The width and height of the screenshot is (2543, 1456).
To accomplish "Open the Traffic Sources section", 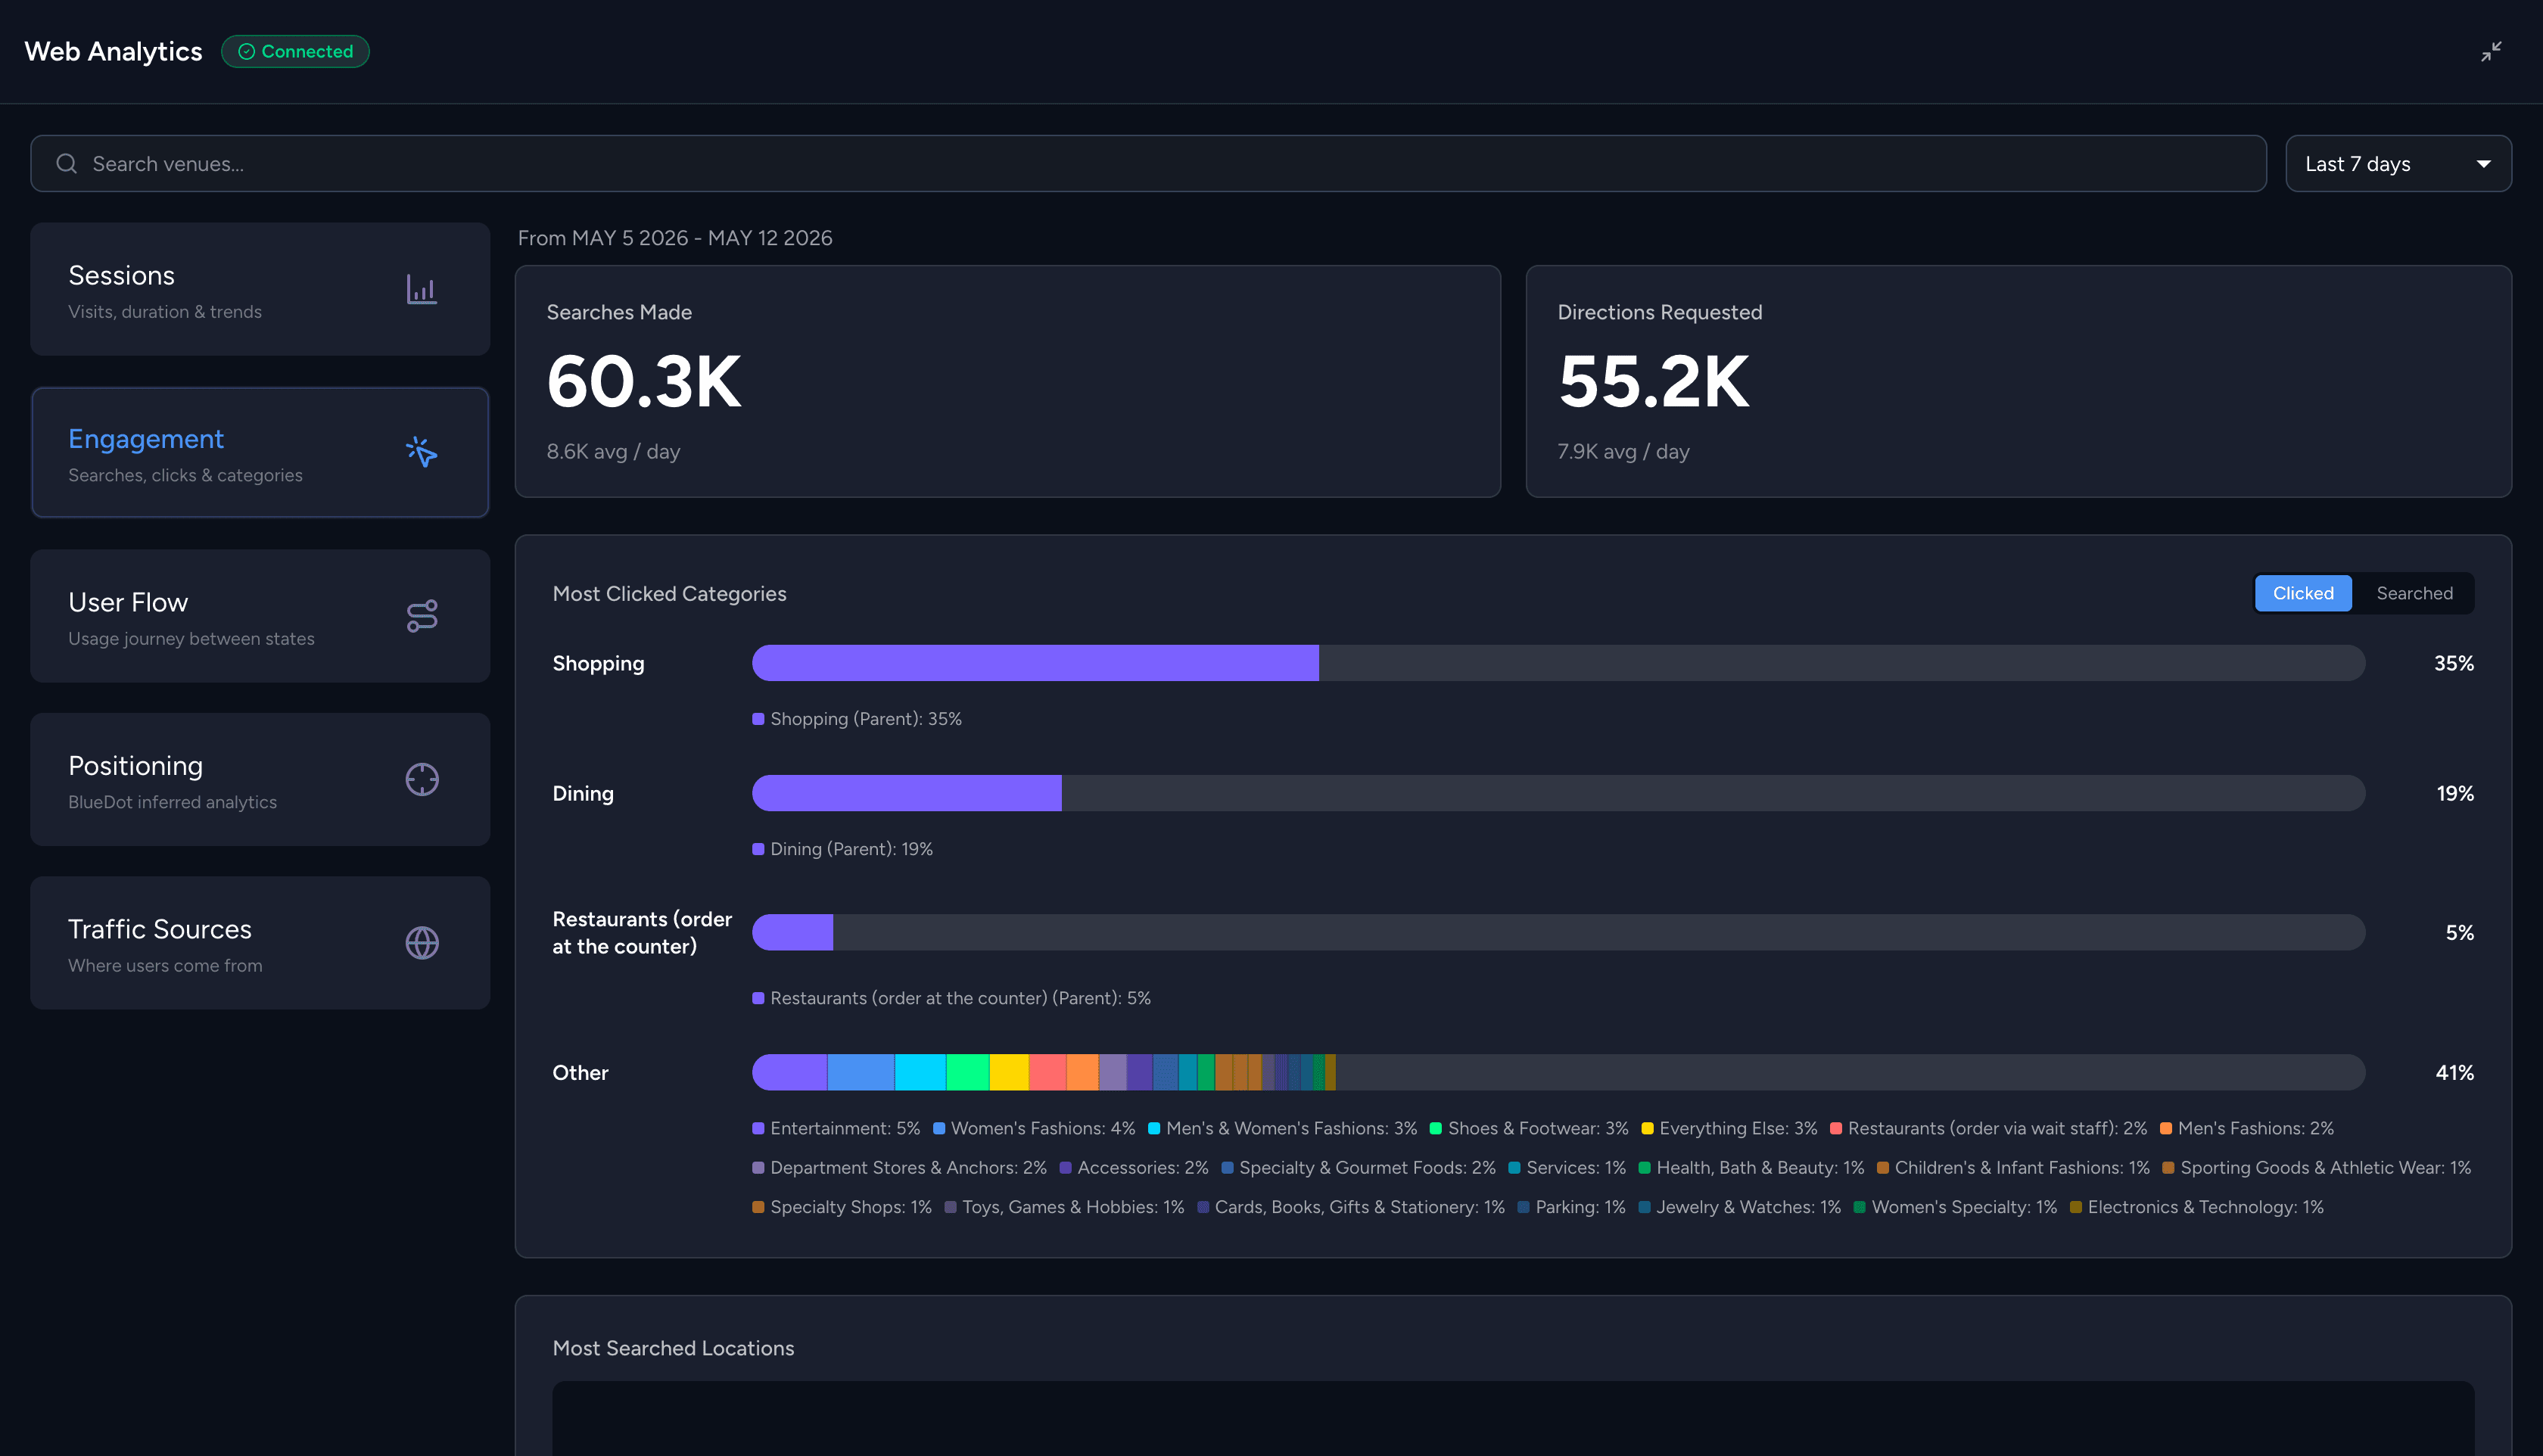I will point(260,943).
